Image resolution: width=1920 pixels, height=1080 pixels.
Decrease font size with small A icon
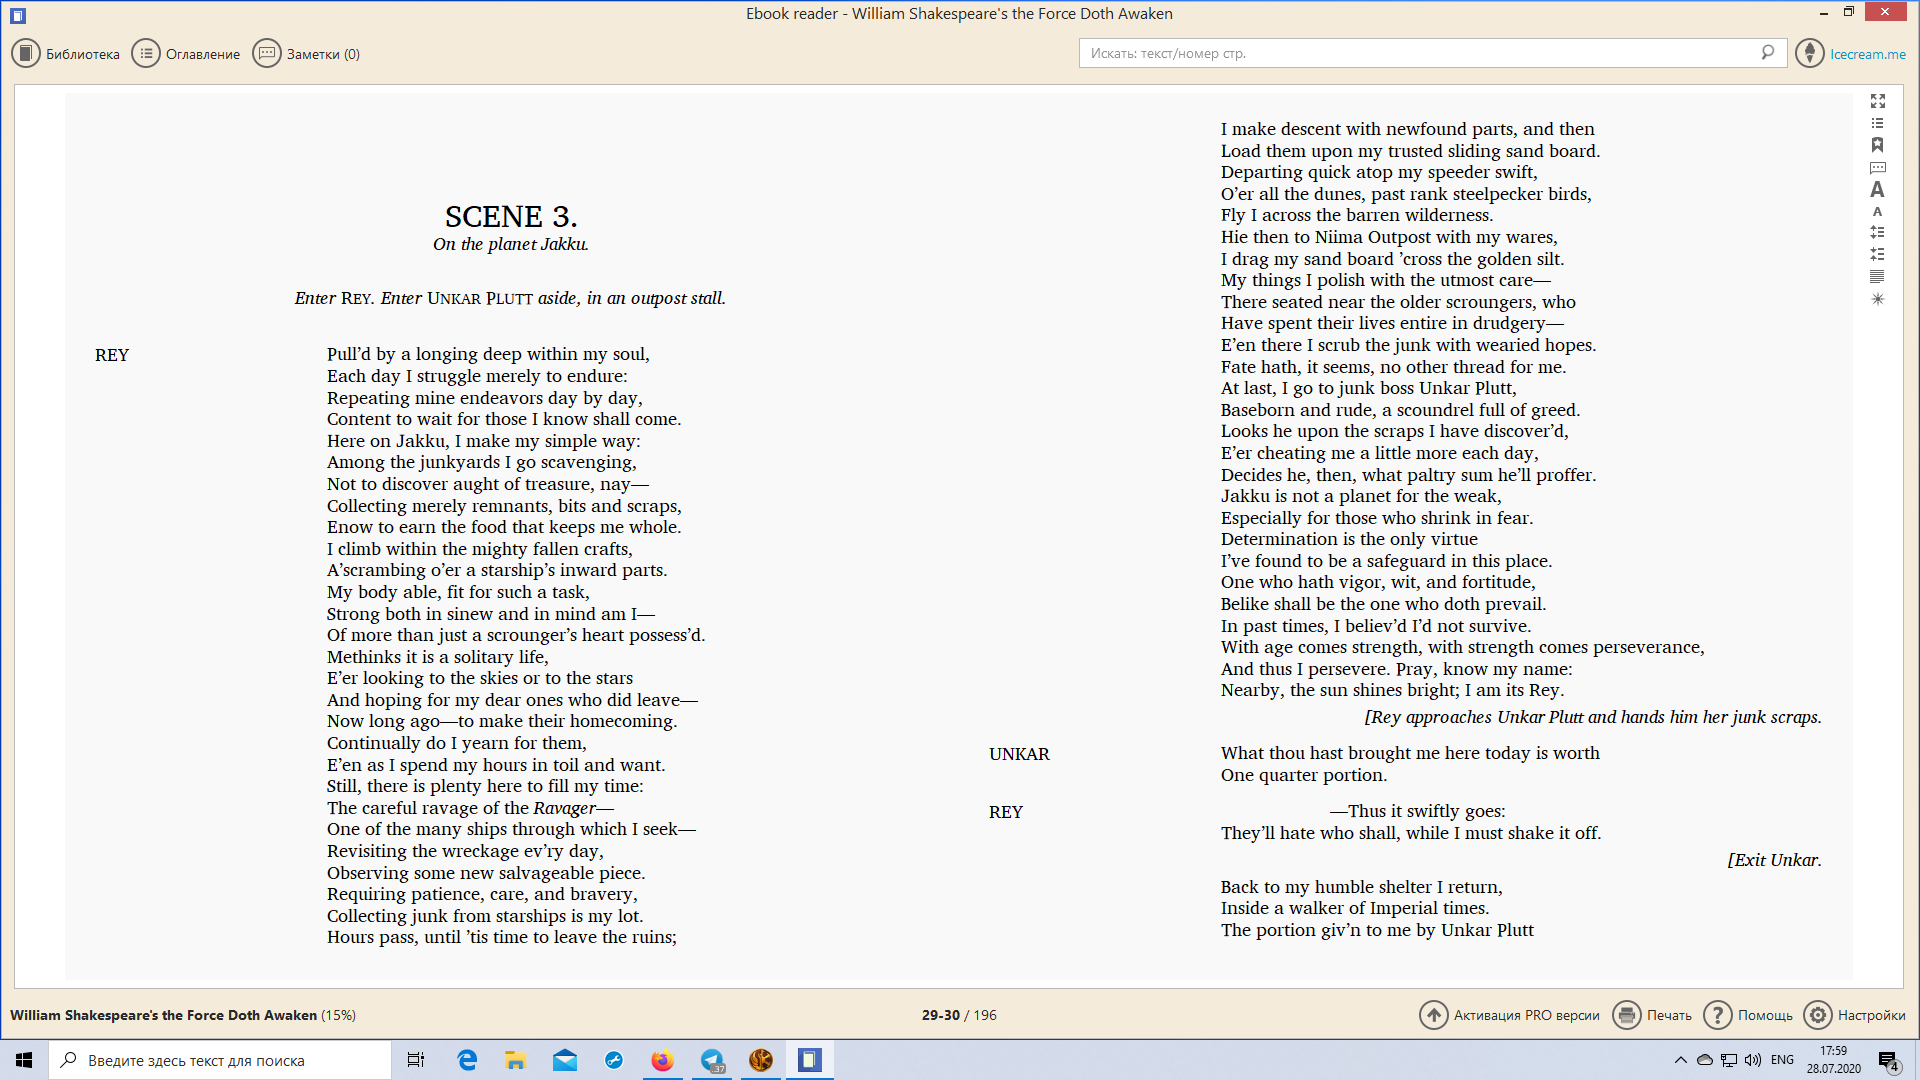pos(1878,212)
